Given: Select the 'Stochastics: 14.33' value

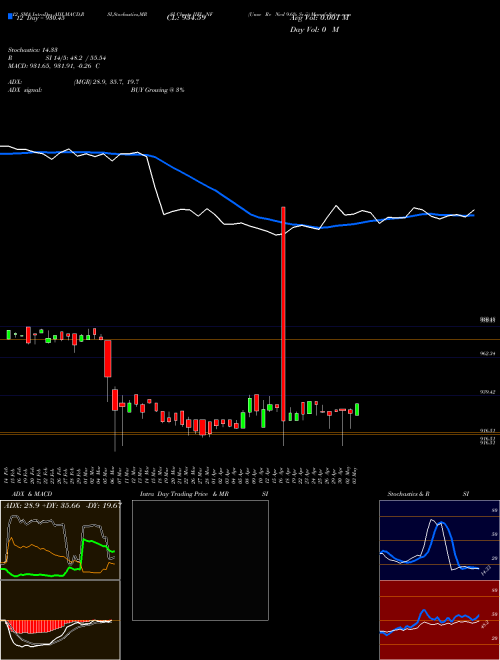Looking at the screenshot, I should [33, 50].
